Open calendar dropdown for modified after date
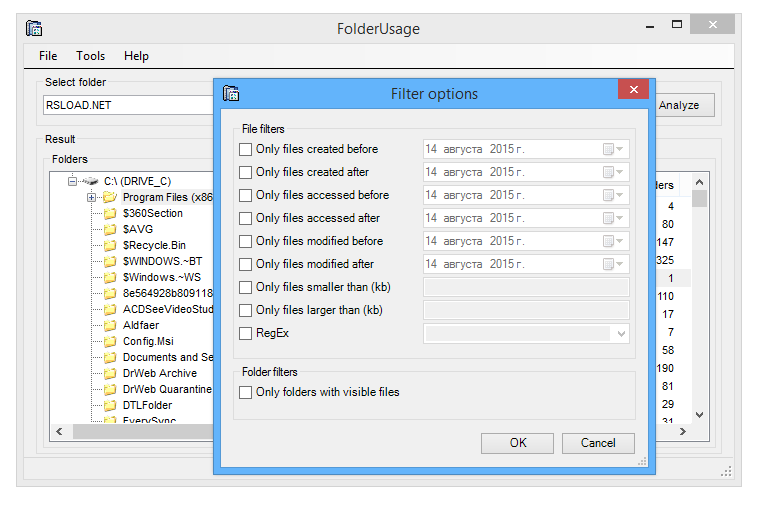 click(x=613, y=264)
